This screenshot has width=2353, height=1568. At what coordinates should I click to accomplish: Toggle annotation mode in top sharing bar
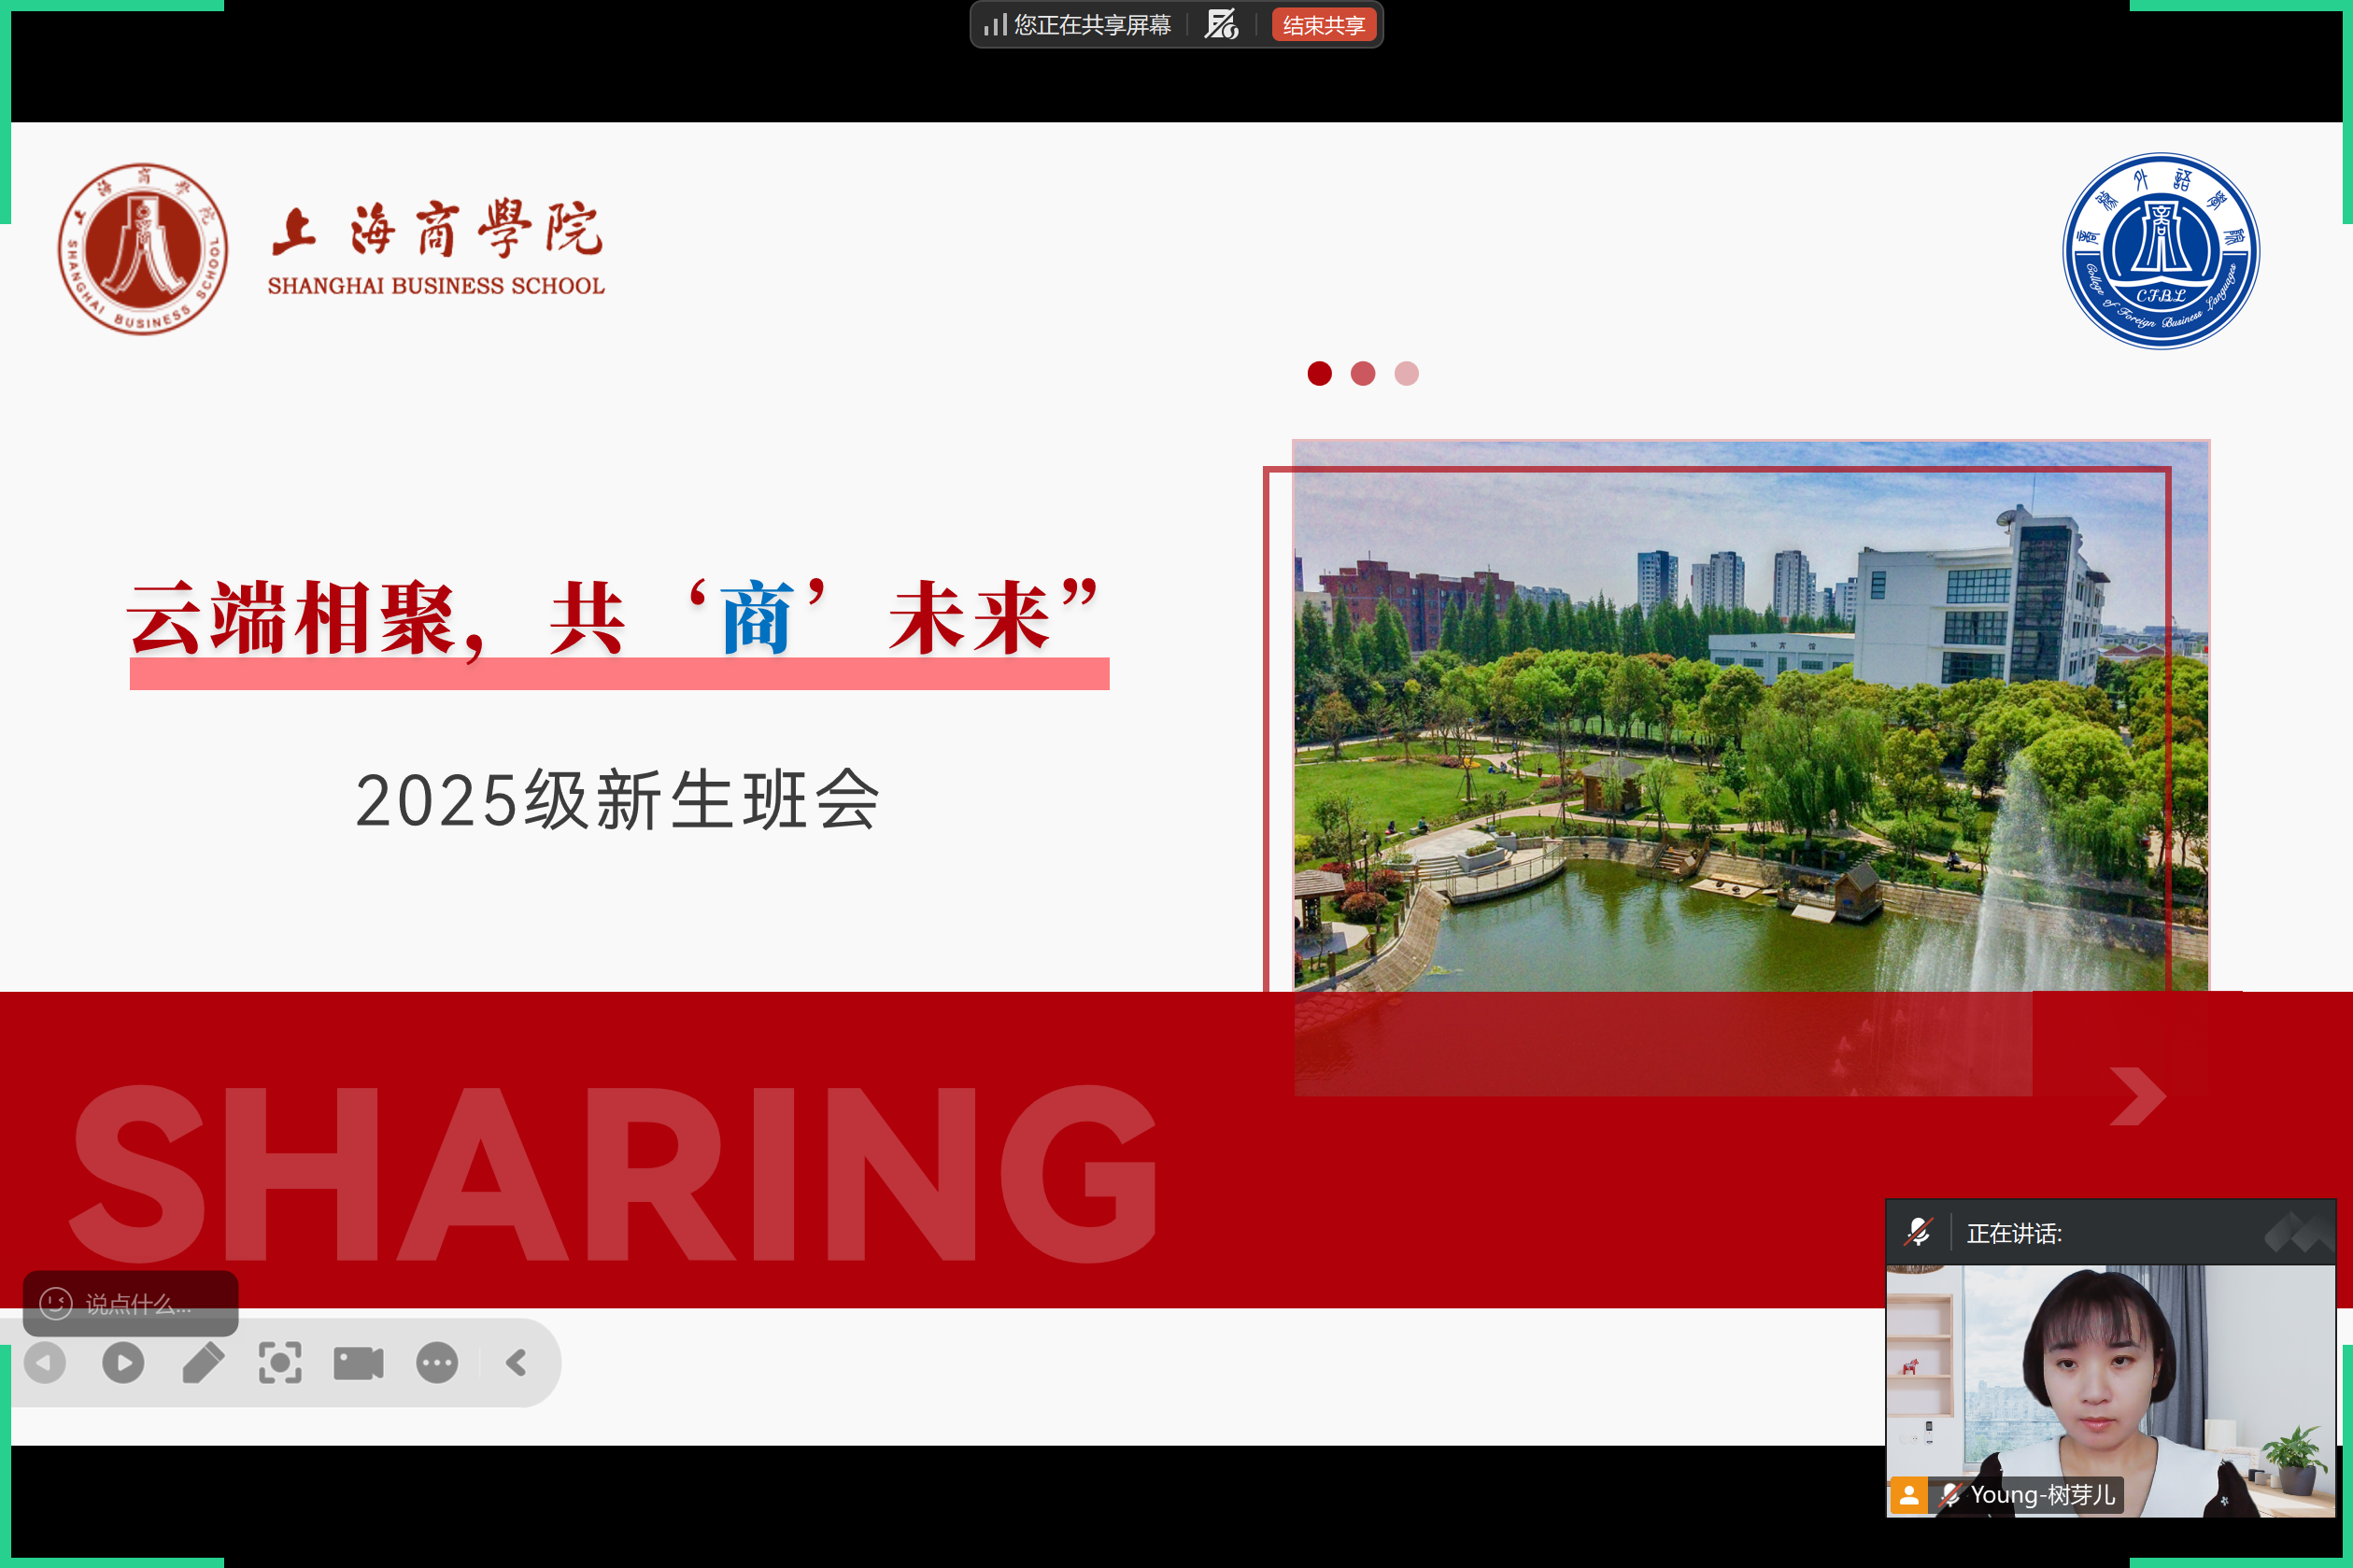(x=1221, y=24)
